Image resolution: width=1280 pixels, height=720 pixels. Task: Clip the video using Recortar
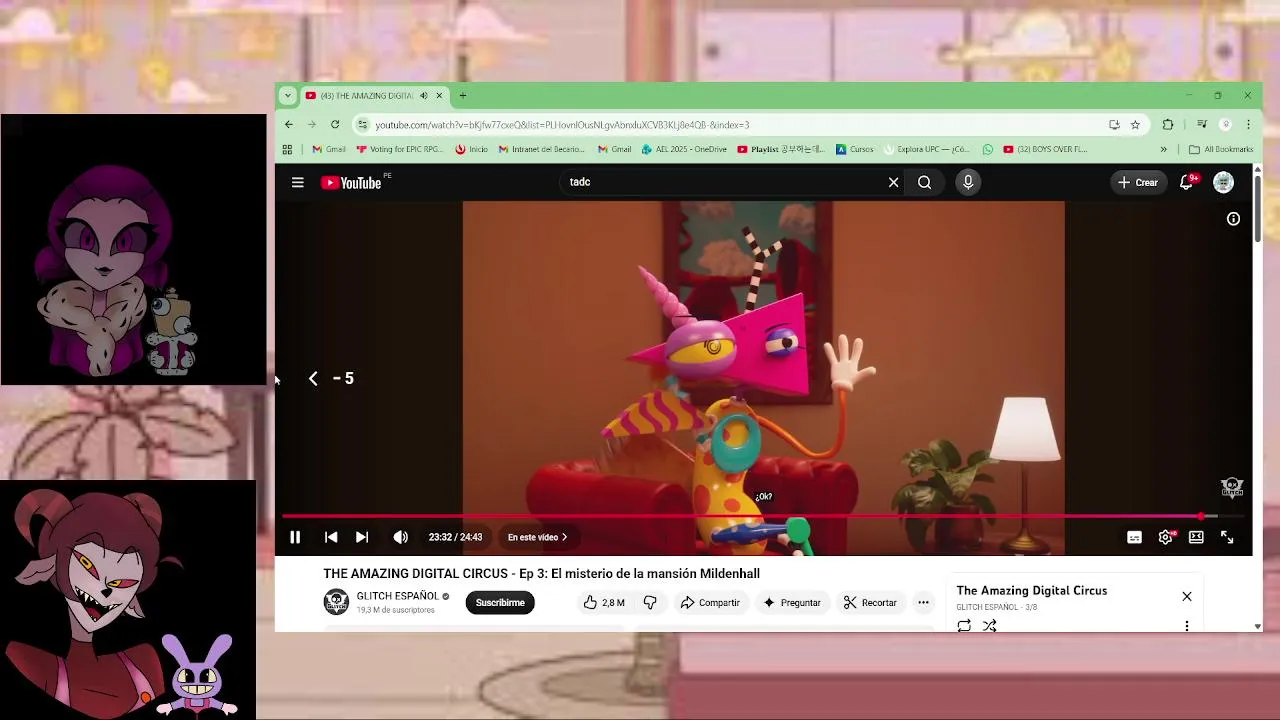click(870, 603)
